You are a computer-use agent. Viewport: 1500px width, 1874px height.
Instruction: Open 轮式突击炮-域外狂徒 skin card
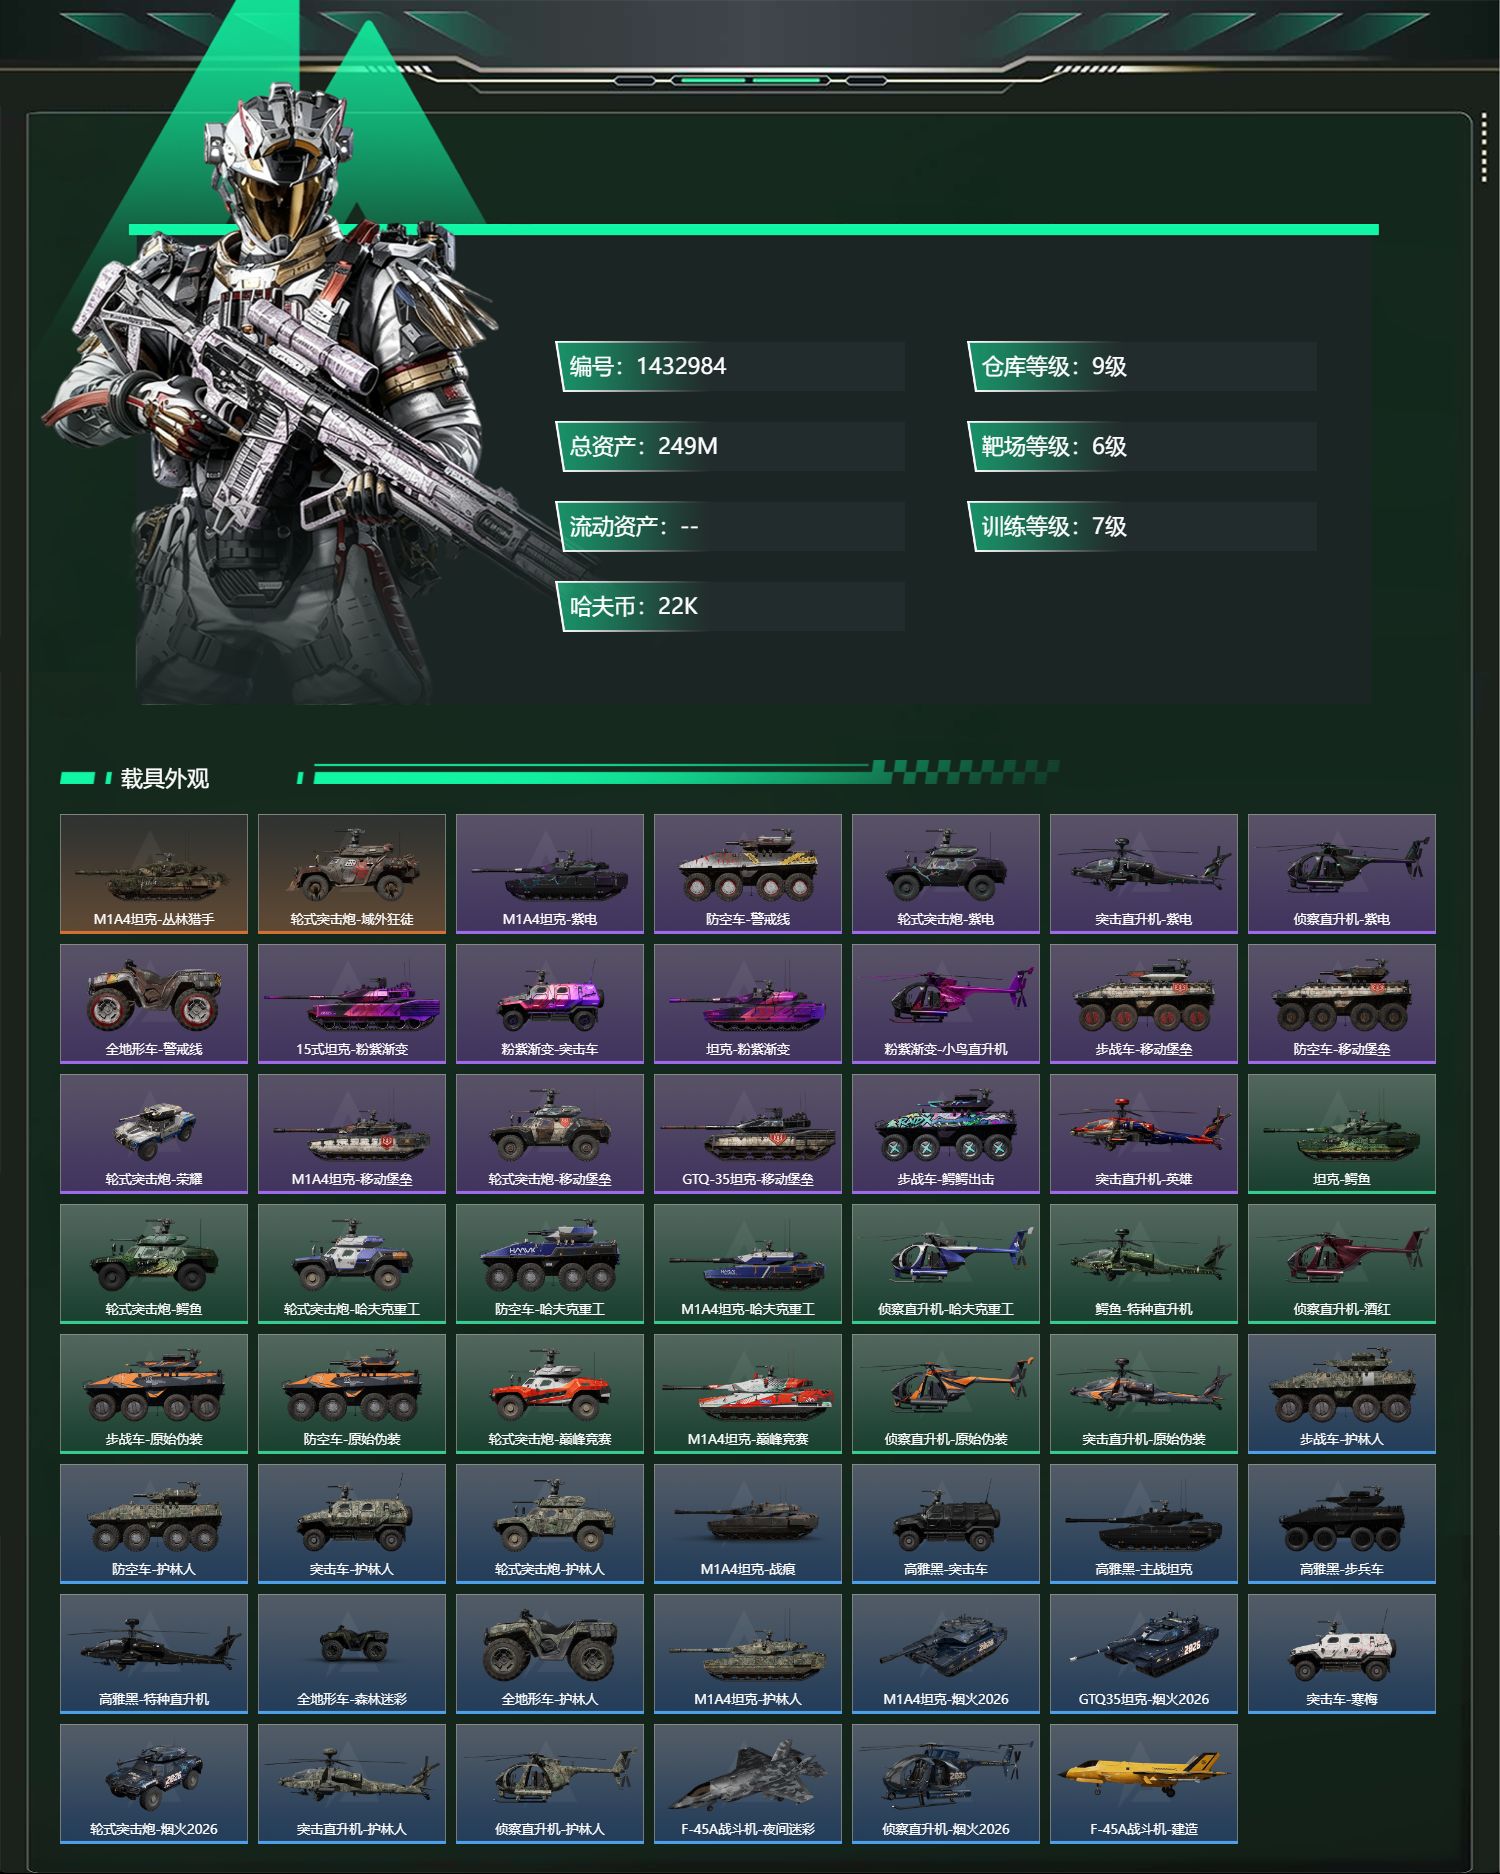pos(352,873)
